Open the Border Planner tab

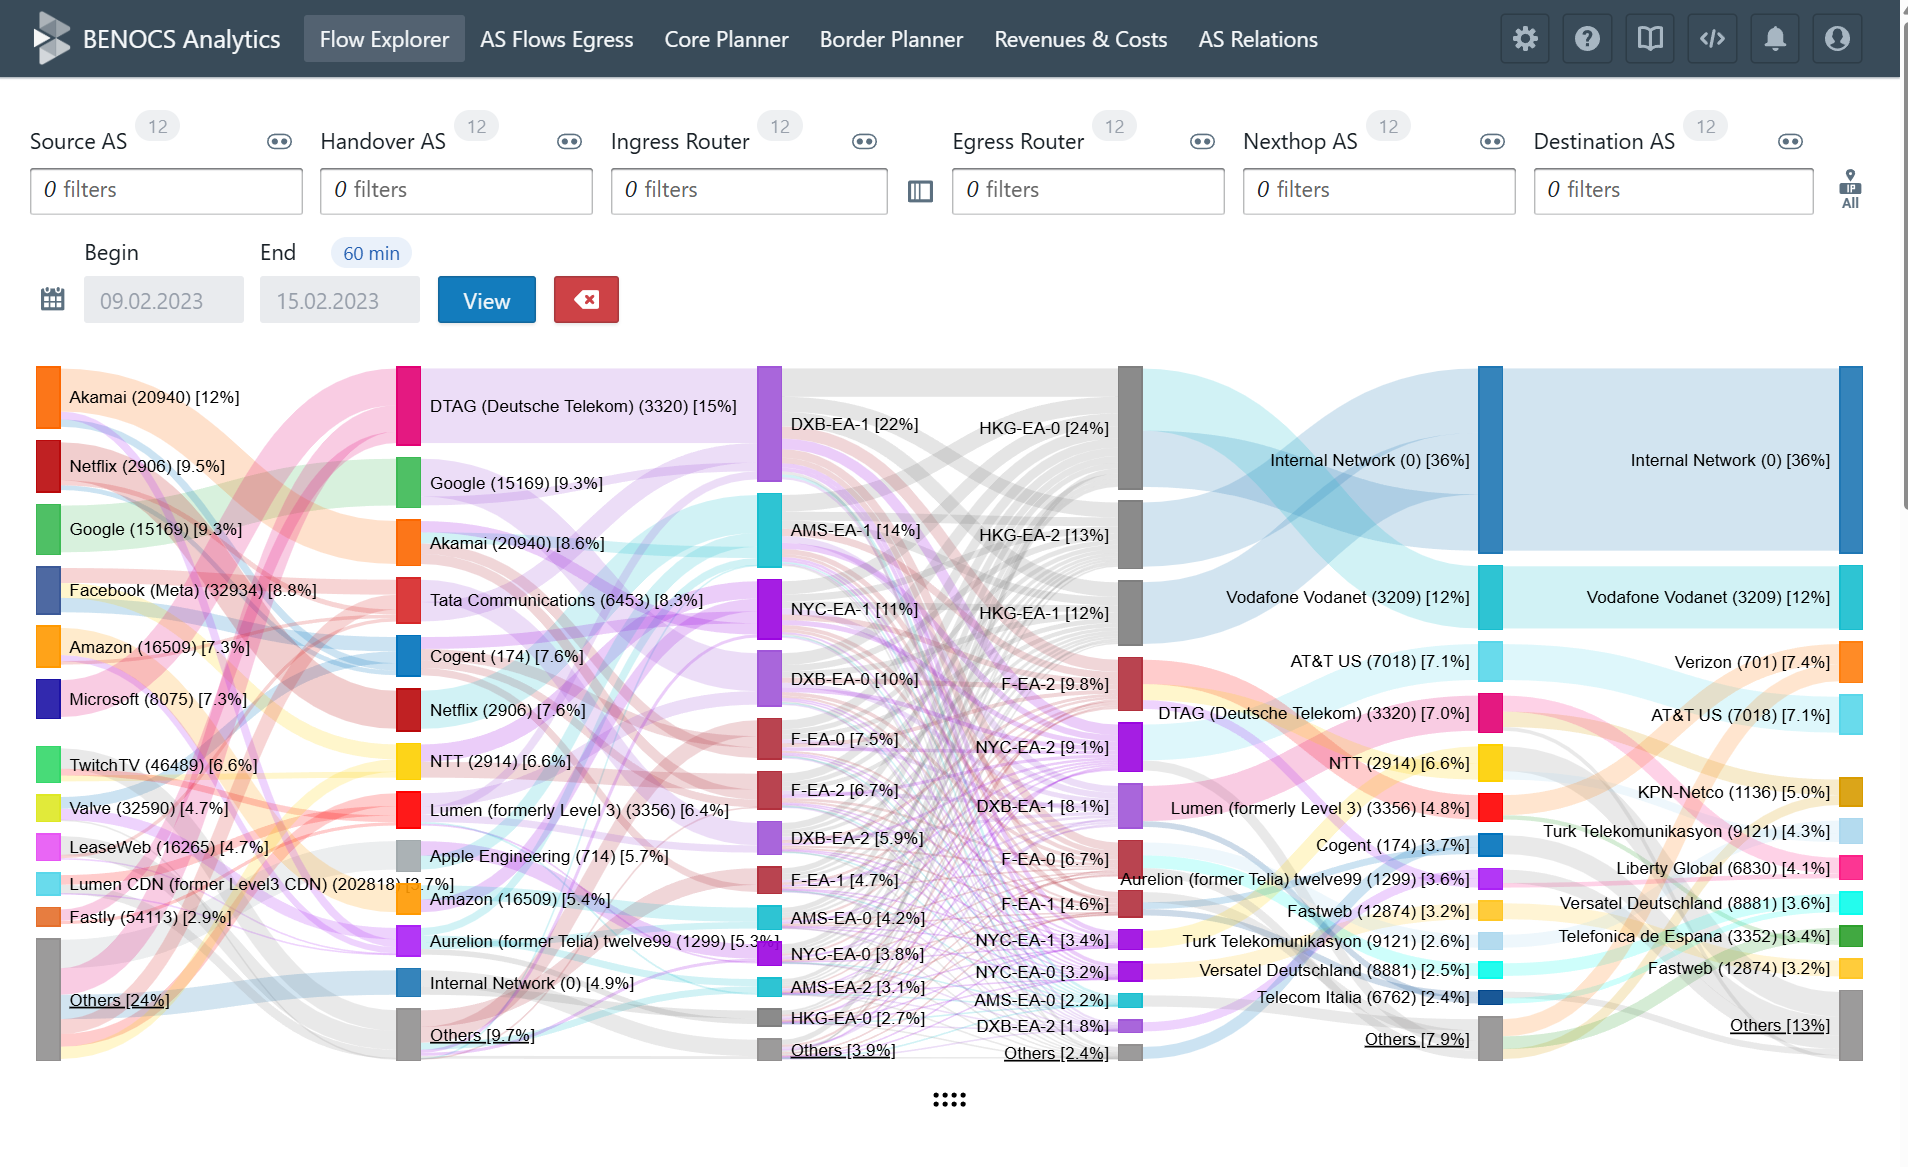pos(892,39)
